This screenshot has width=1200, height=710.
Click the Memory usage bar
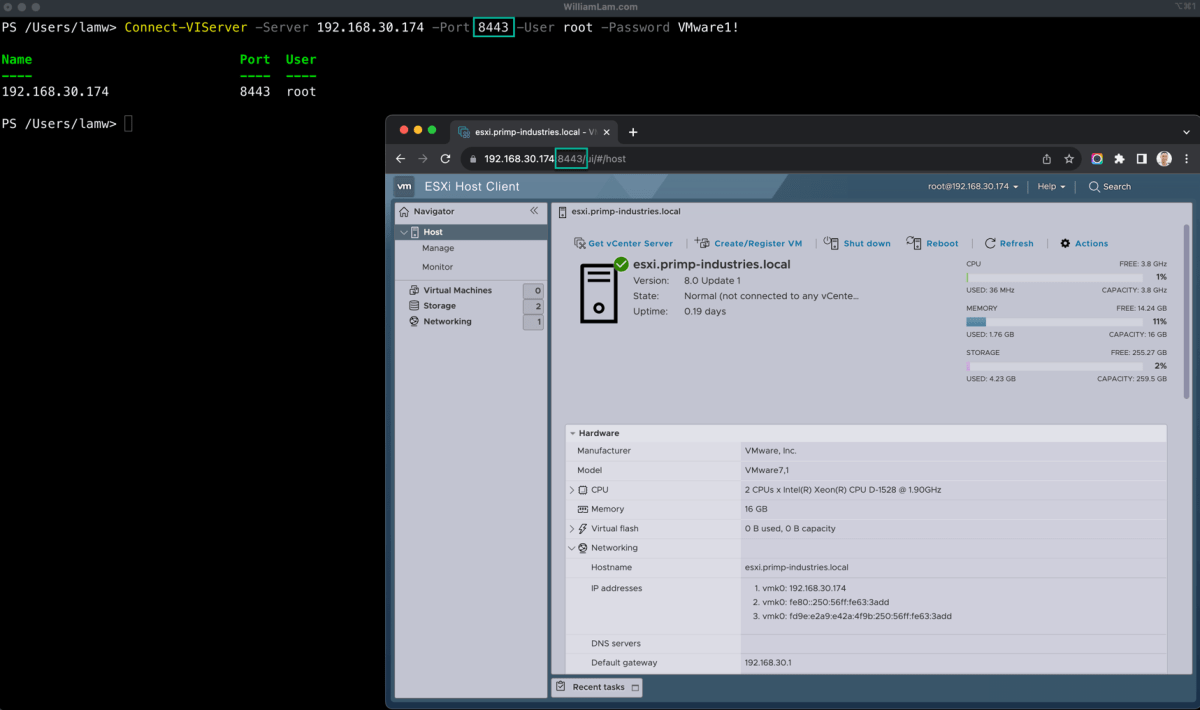[x=1054, y=322]
